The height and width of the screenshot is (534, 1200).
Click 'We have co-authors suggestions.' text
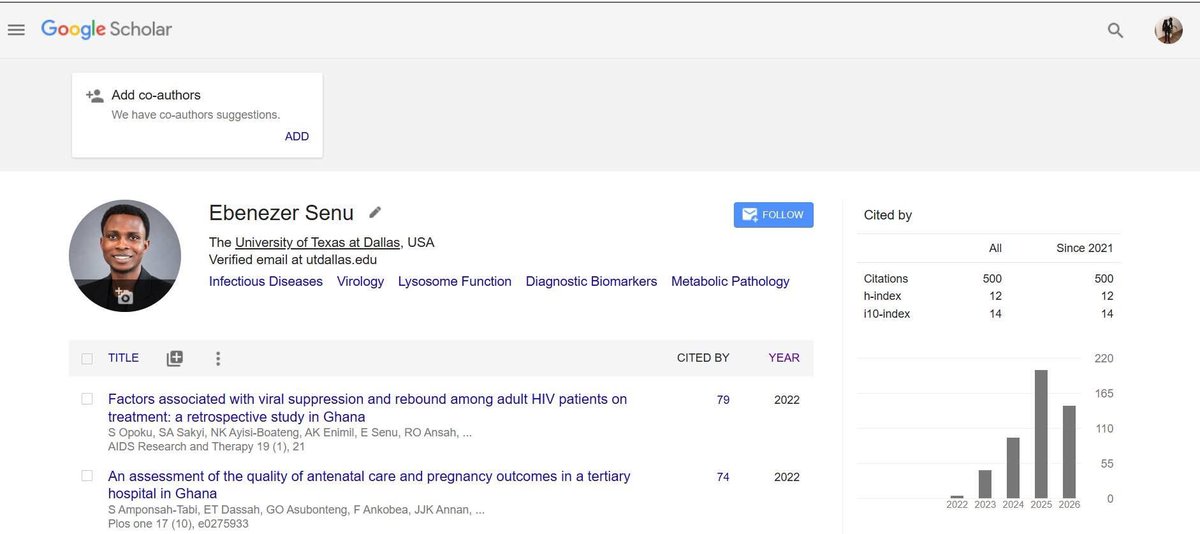coord(196,115)
